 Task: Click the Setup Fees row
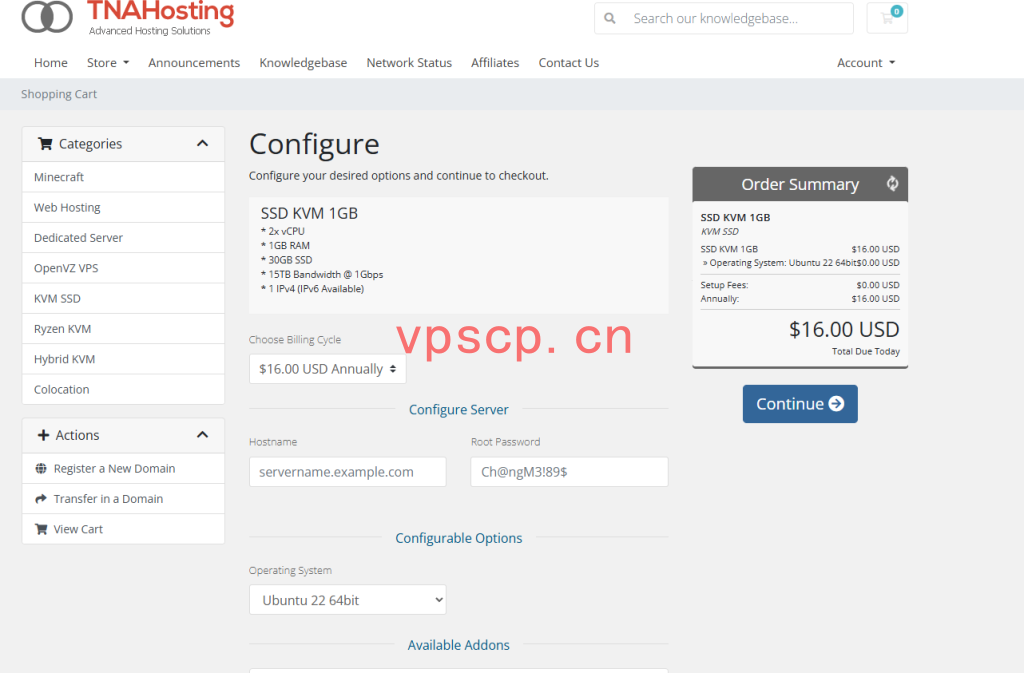click(x=800, y=285)
